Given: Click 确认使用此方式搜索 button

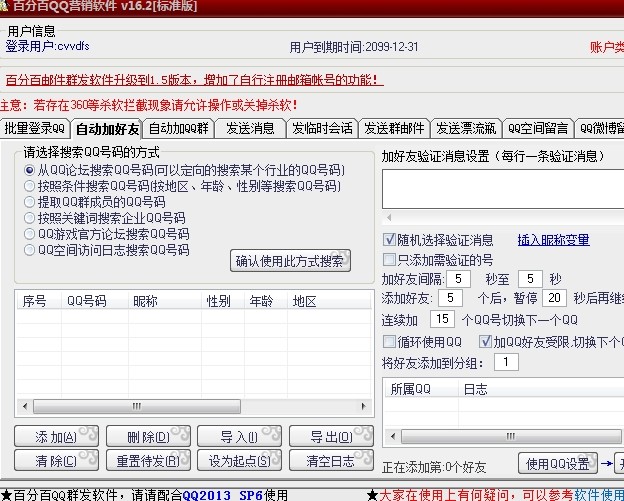Looking at the screenshot, I should (290, 261).
